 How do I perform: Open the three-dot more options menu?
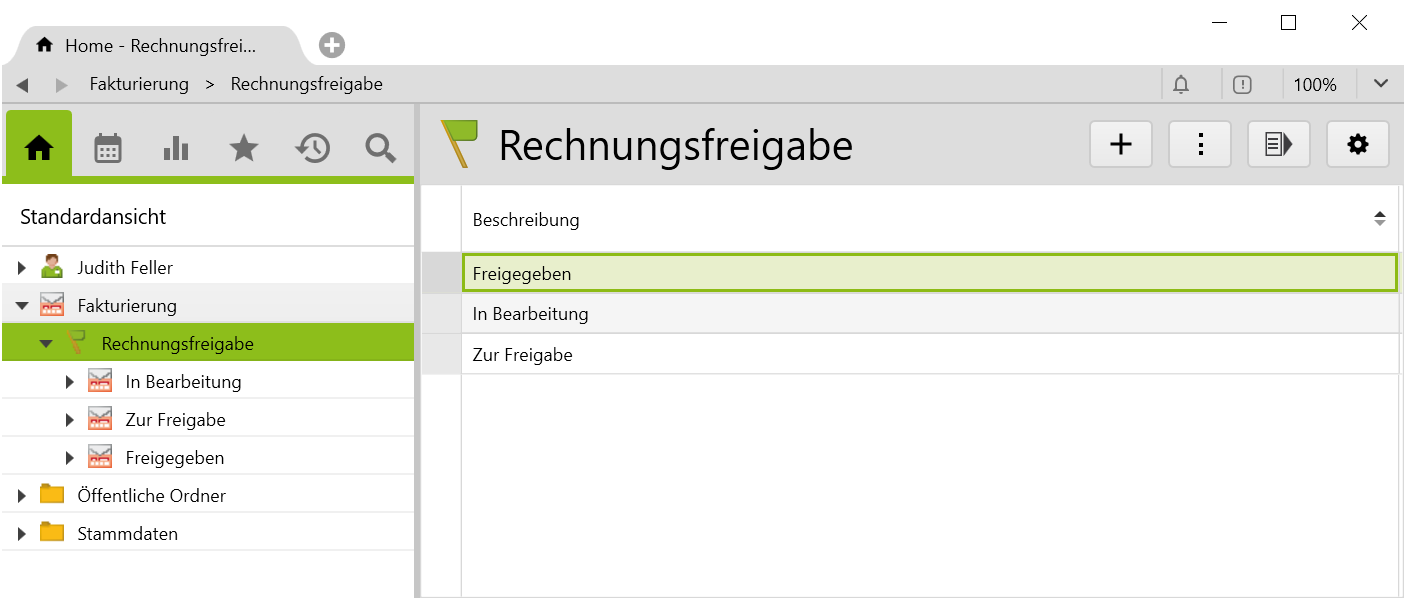(x=1200, y=145)
